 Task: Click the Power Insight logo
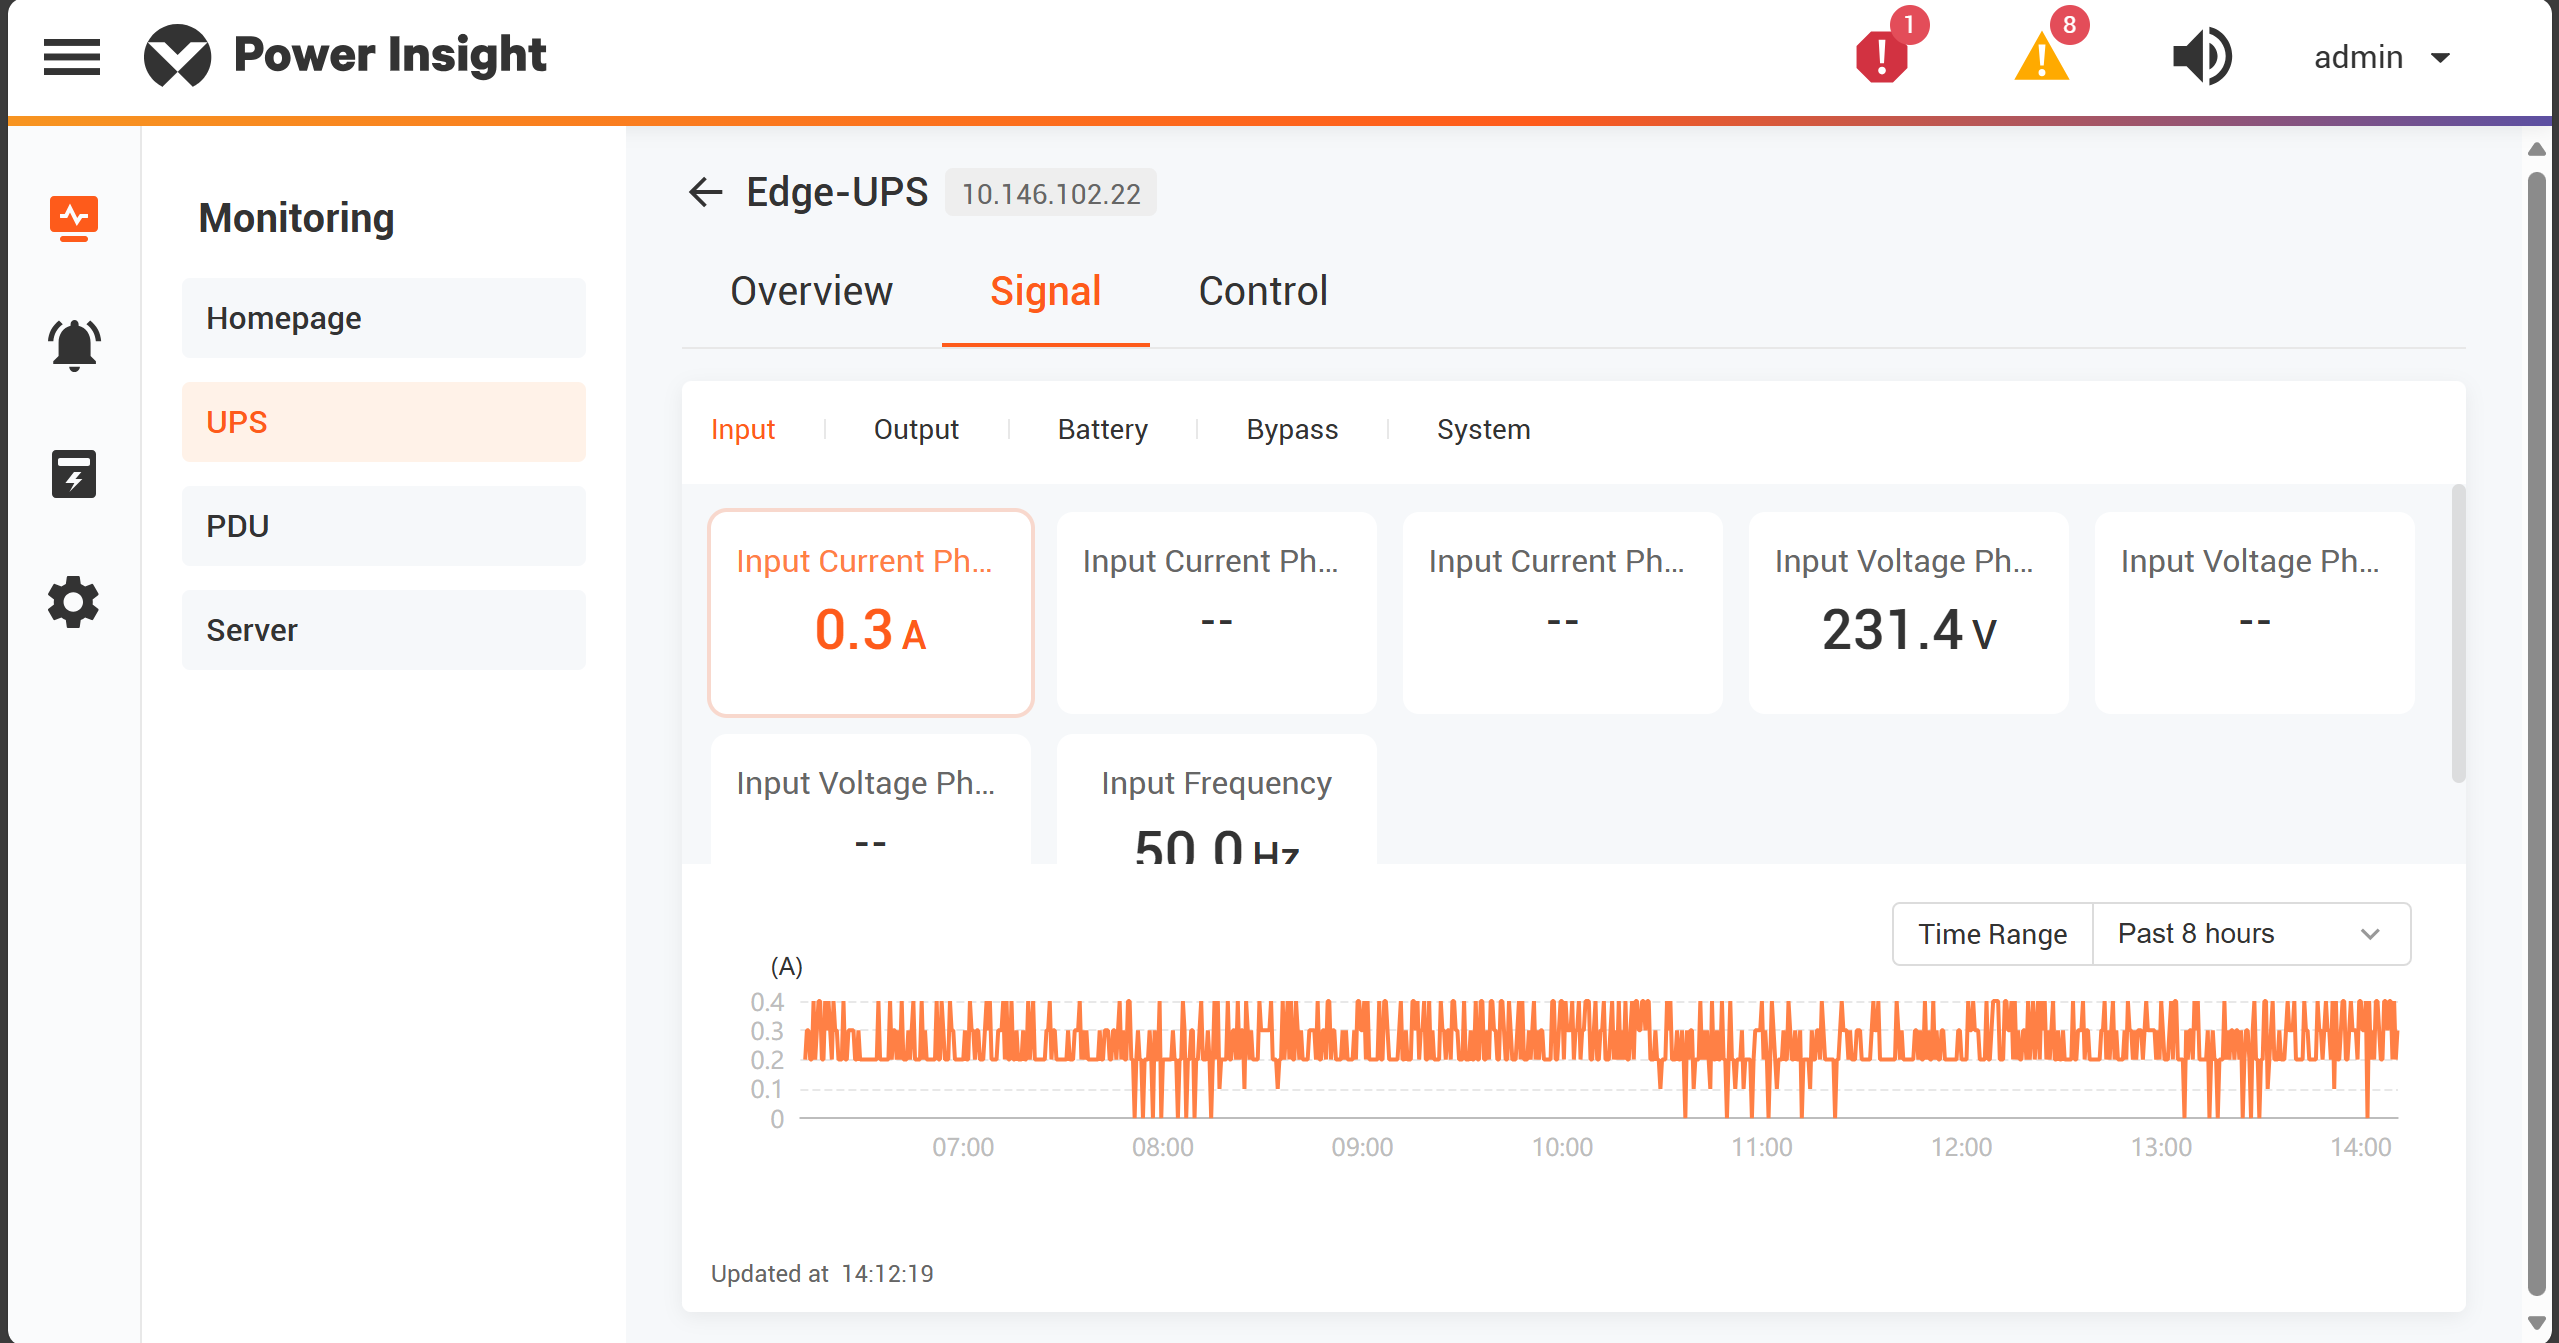point(345,56)
